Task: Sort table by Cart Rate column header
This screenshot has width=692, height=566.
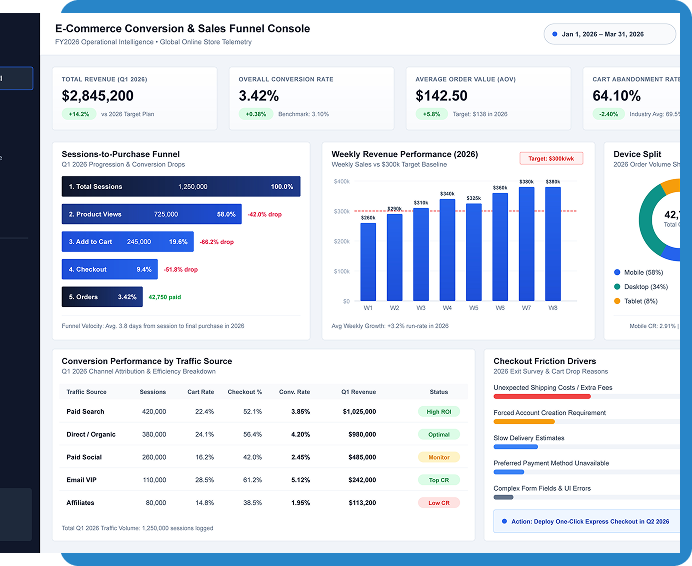Action: coord(201,392)
